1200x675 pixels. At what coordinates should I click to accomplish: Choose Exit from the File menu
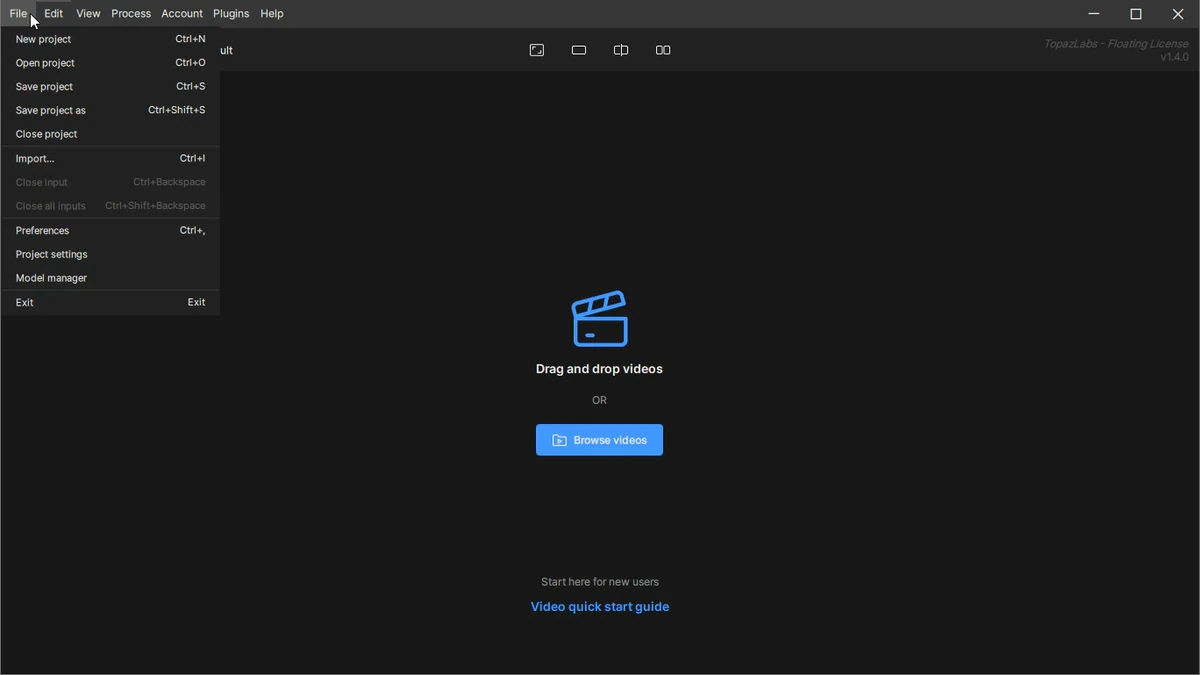click(x=110, y=303)
